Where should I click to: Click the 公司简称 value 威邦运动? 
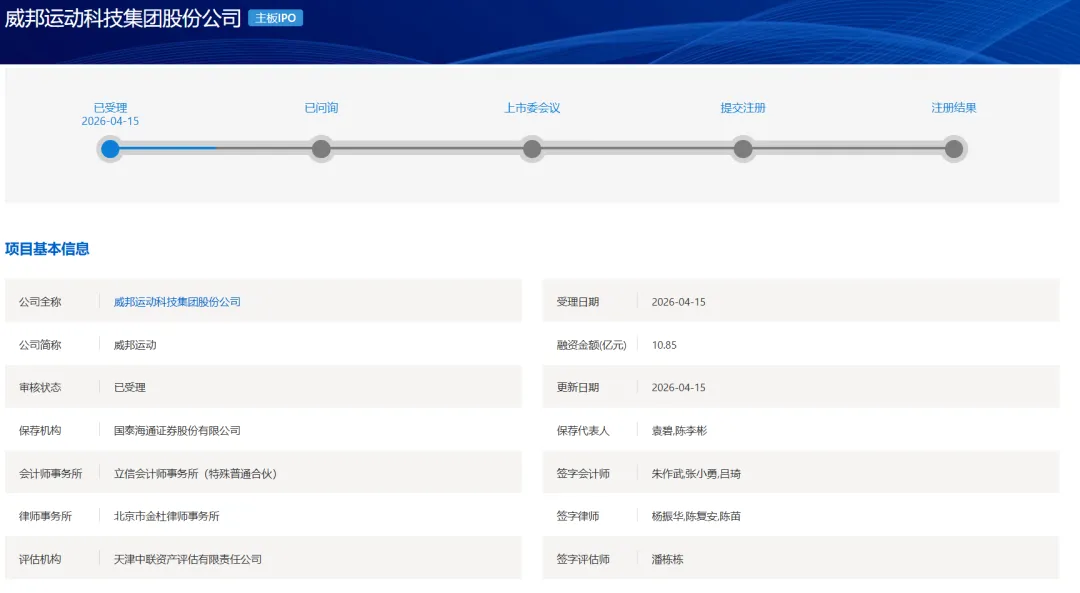[x=135, y=345]
